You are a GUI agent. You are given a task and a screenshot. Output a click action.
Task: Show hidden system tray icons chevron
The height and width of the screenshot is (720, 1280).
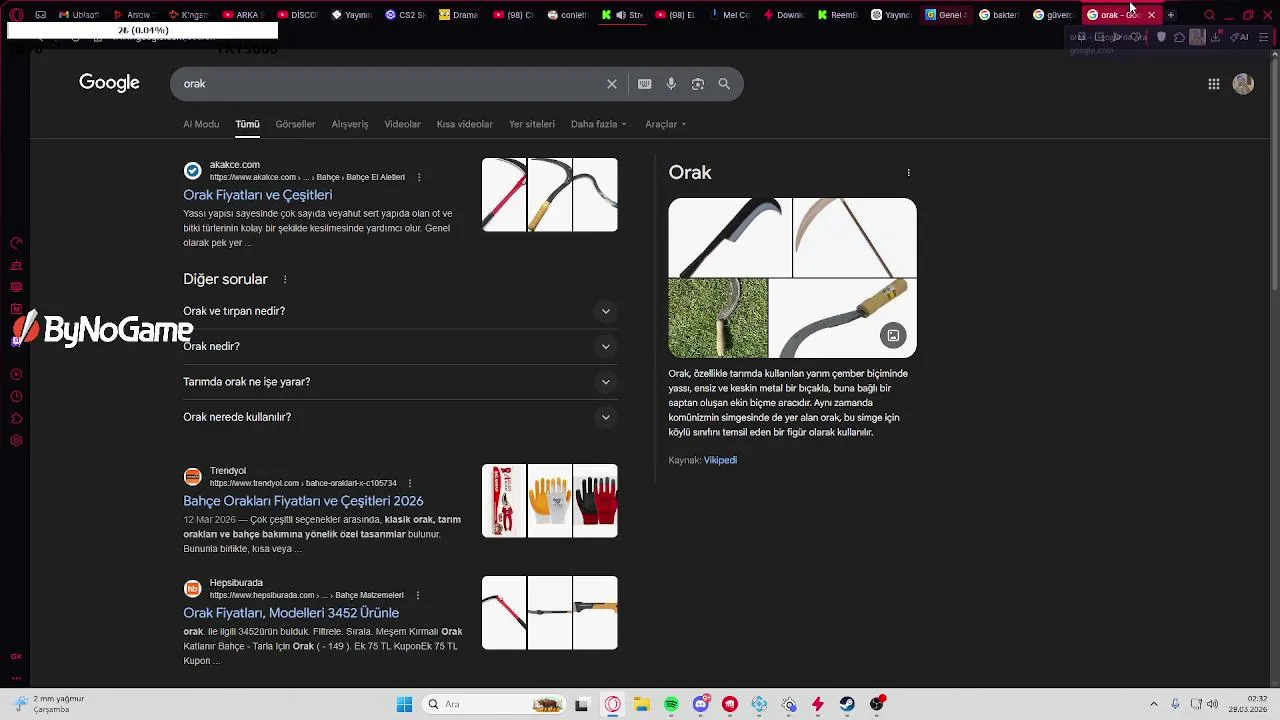[x=1153, y=704]
